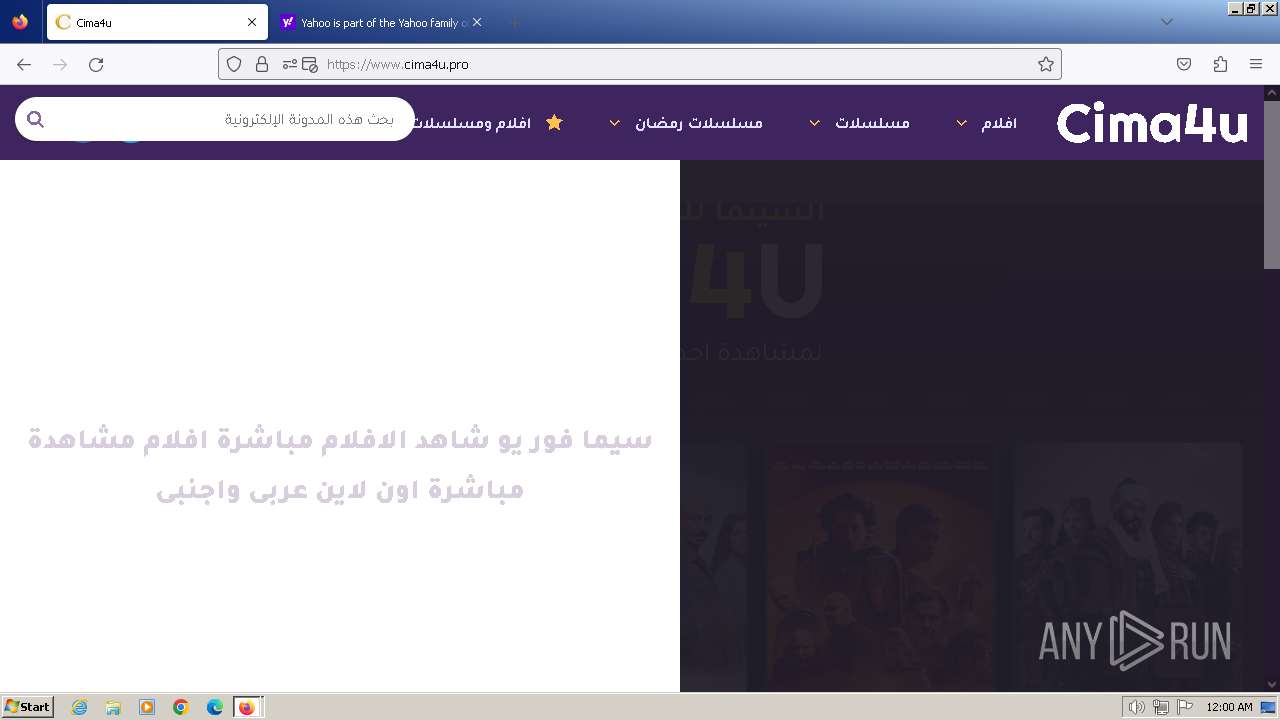The image size is (1280, 720).
Task: Bookmark this page with the star icon
Action: [x=1046, y=64]
